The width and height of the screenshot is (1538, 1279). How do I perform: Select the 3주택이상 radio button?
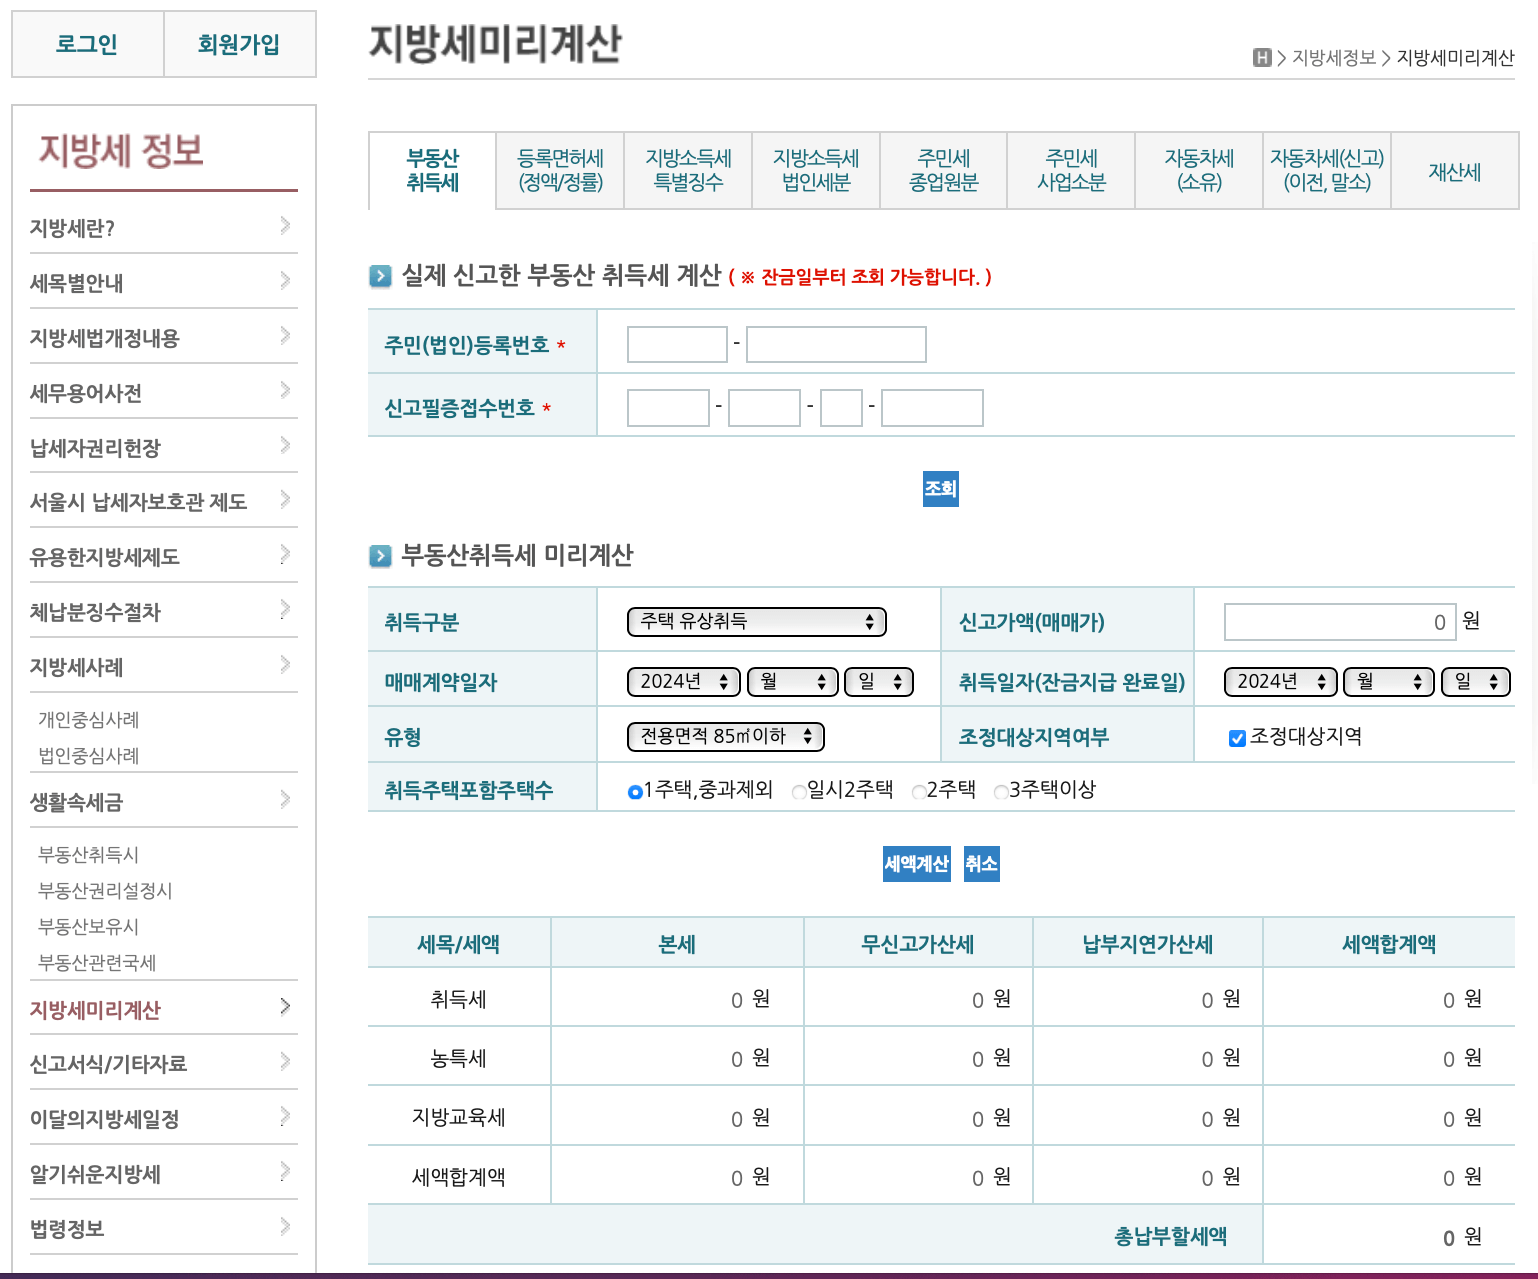(x=1001, y=791)
